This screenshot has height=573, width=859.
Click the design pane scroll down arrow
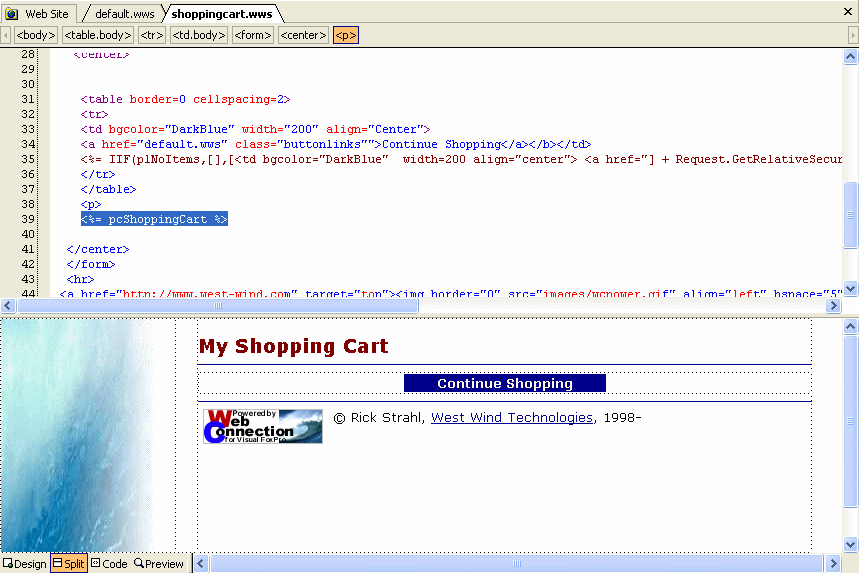click(x=850, y=544)
